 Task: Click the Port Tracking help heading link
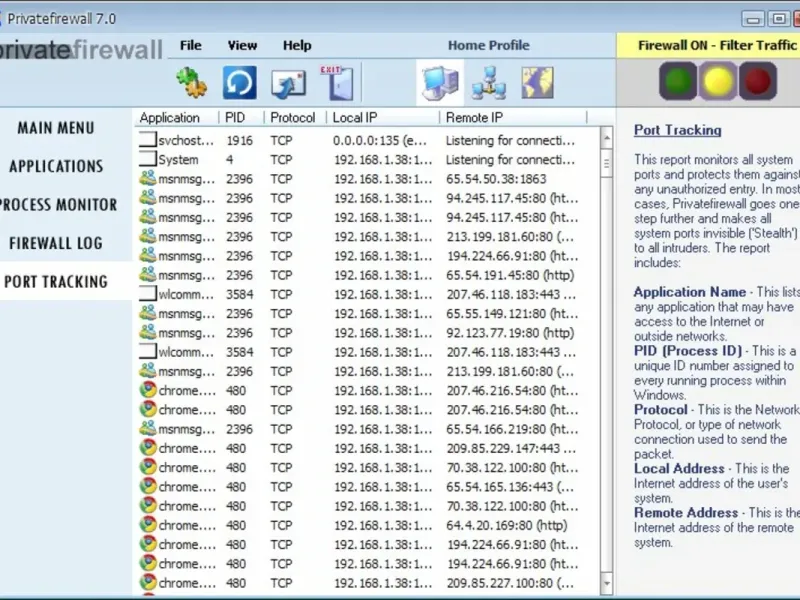tap(678, 130)
